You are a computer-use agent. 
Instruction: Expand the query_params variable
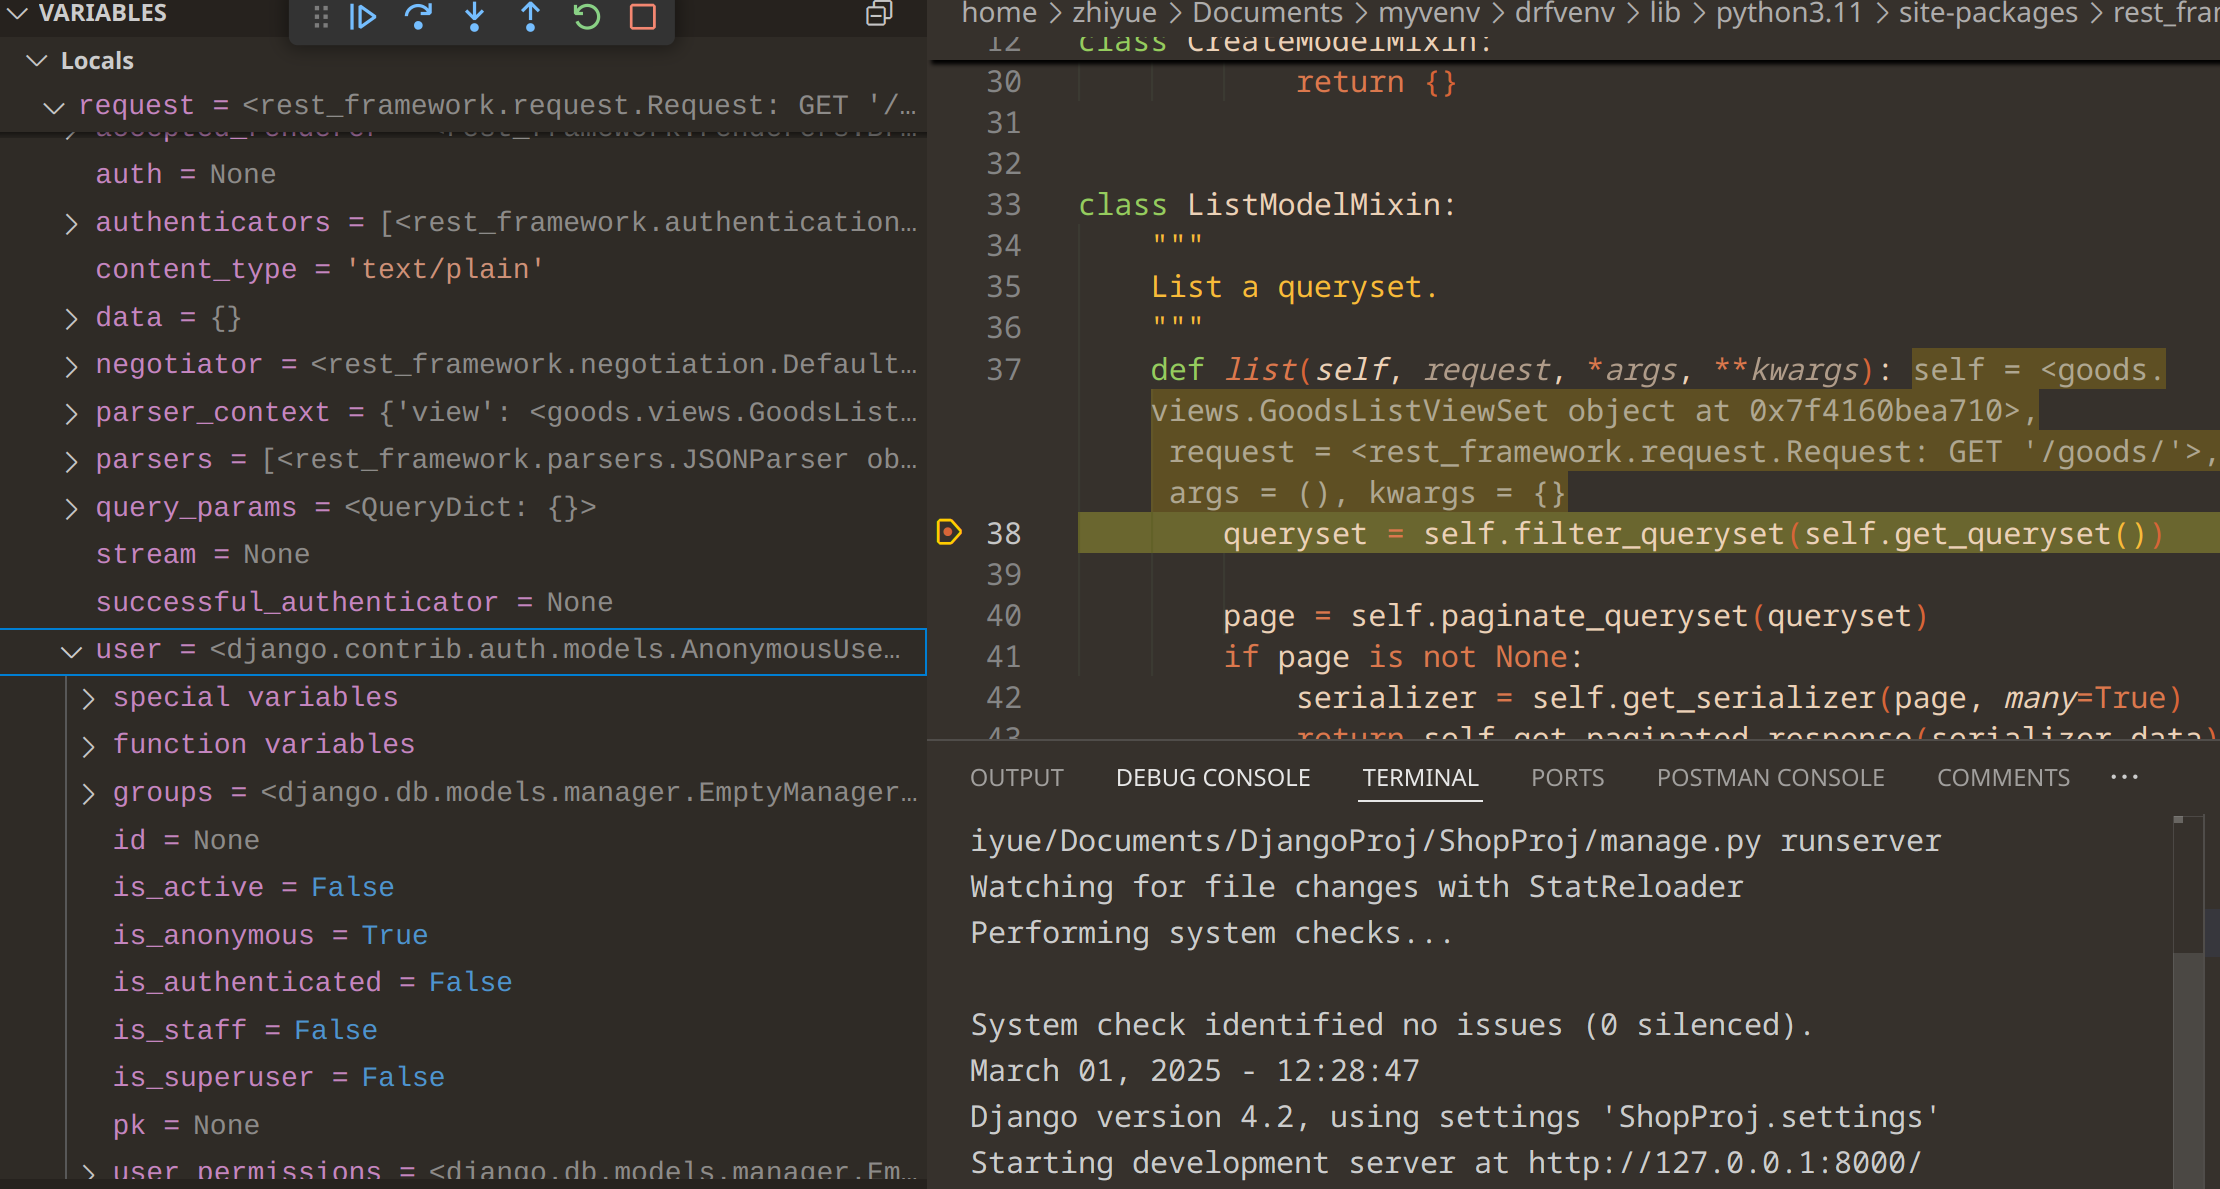click(x=71, y=508)
